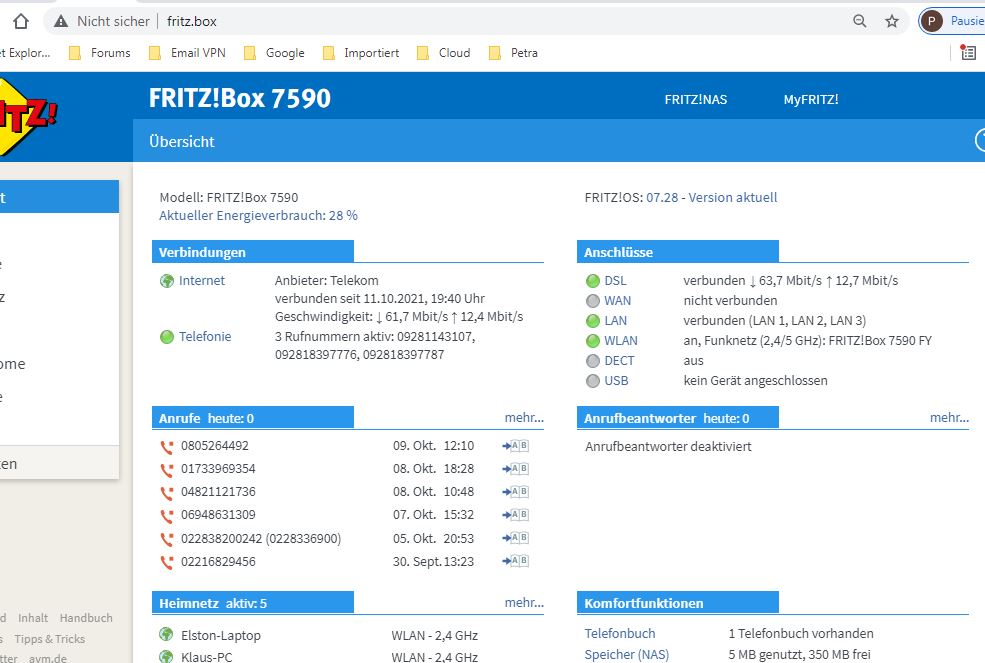Image resolution: width=985 pixels, height=663 pixels.
Task: Click the 'Version aktuell' link
Action: click(732, 197)
